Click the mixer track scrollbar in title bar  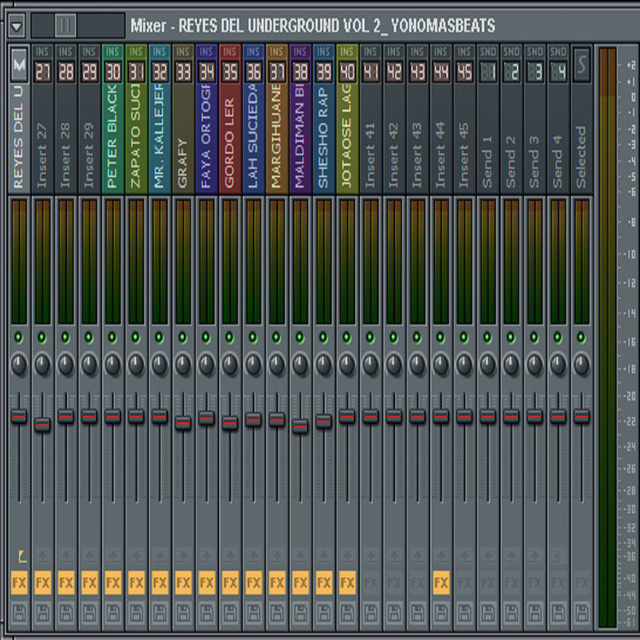(x=65, y=25)
